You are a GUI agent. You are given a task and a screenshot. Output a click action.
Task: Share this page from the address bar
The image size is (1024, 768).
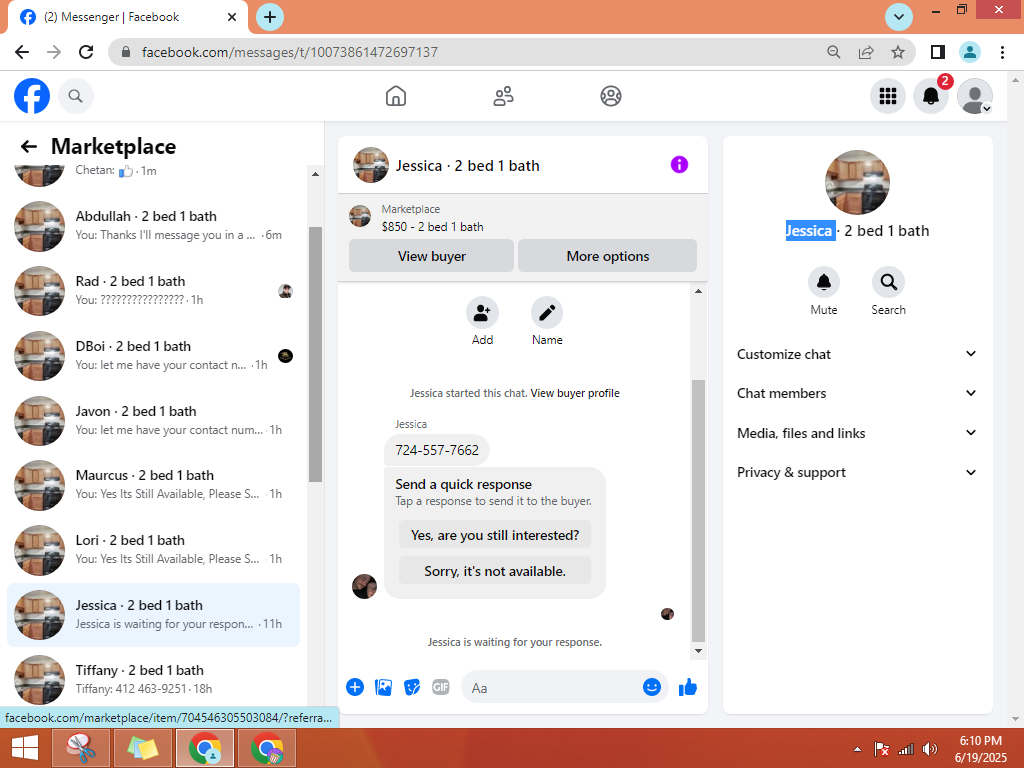[x=866, y=52]
